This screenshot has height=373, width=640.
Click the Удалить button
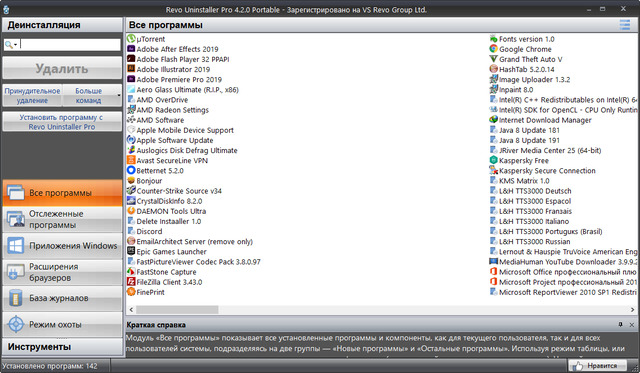pyautogui.click(x=62, y=68)
